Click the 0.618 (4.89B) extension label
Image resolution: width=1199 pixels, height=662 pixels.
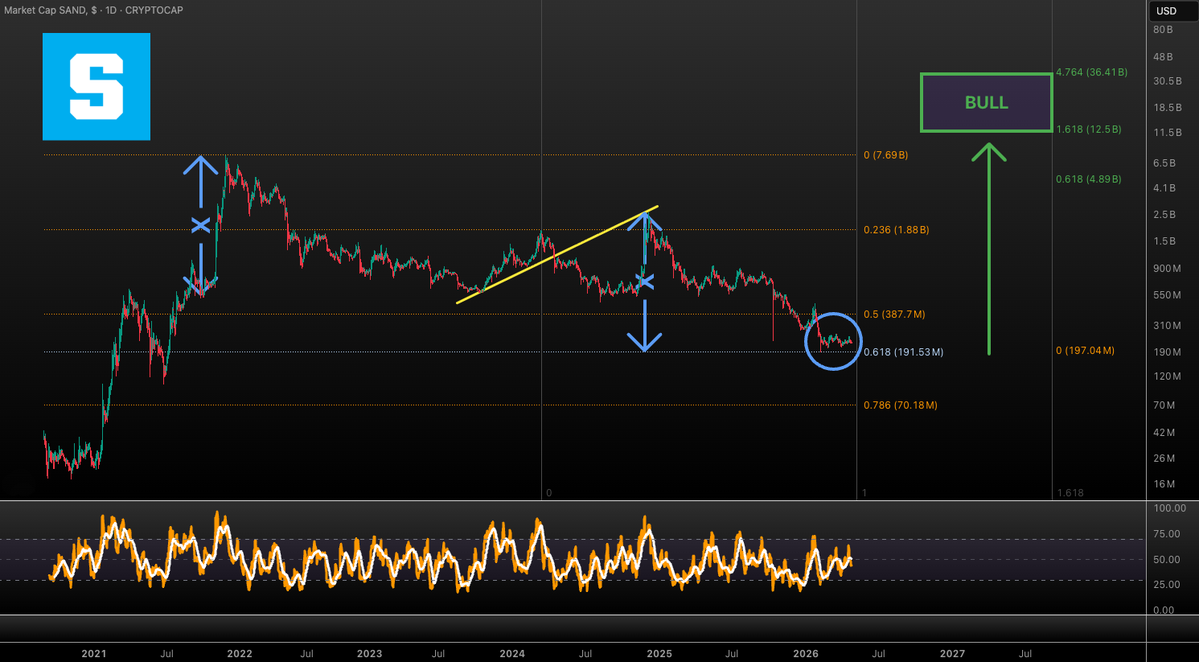pos(1088,180)
